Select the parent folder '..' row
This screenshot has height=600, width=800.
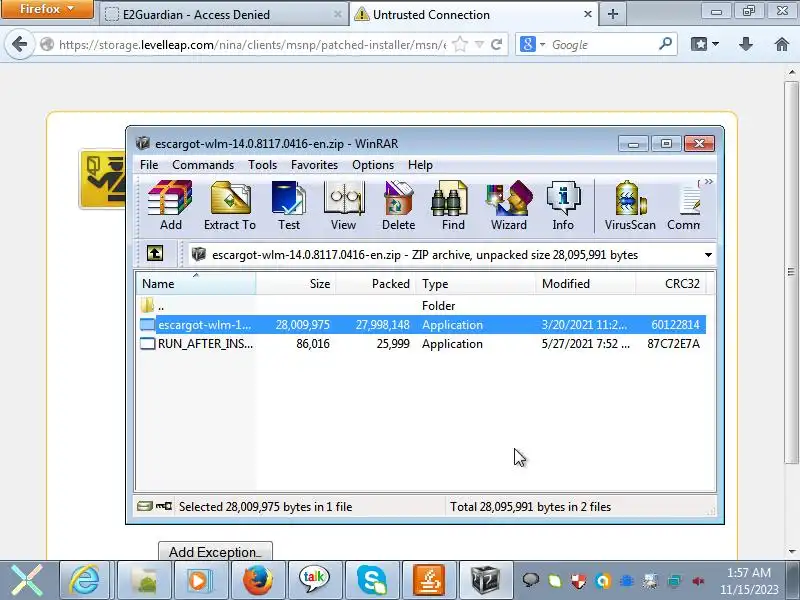421,306
